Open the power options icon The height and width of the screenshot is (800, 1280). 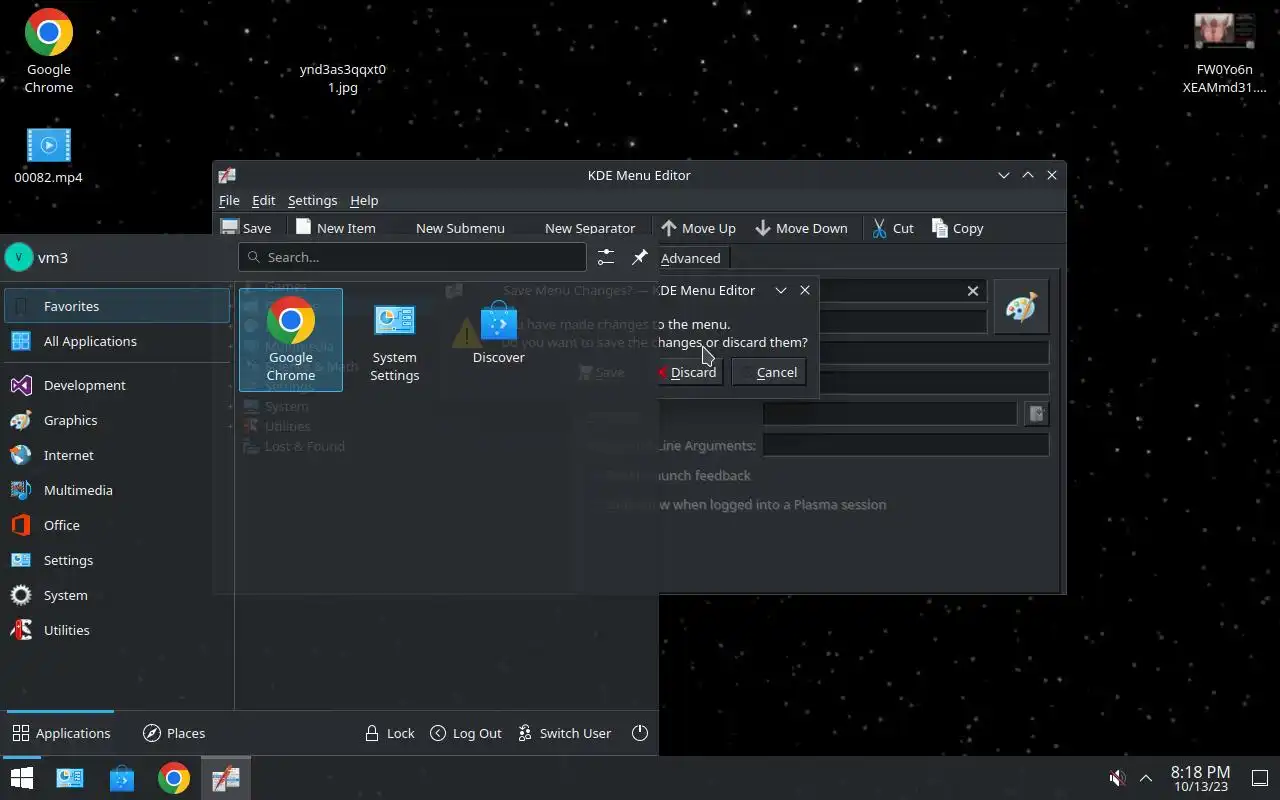[x=640, y=733]
